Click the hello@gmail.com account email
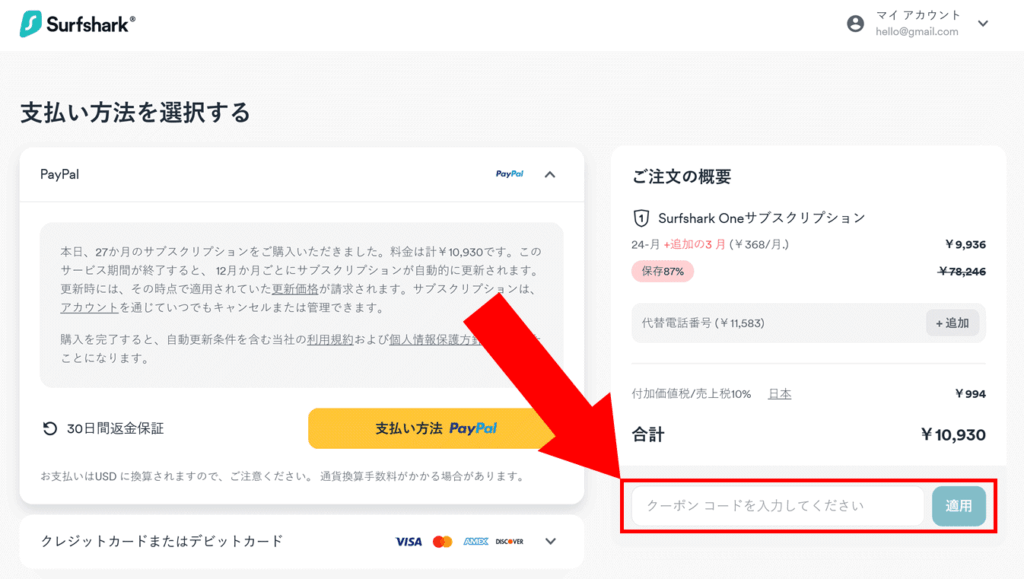This screenshot has width=1024, height=579. [x=917, y=31]
